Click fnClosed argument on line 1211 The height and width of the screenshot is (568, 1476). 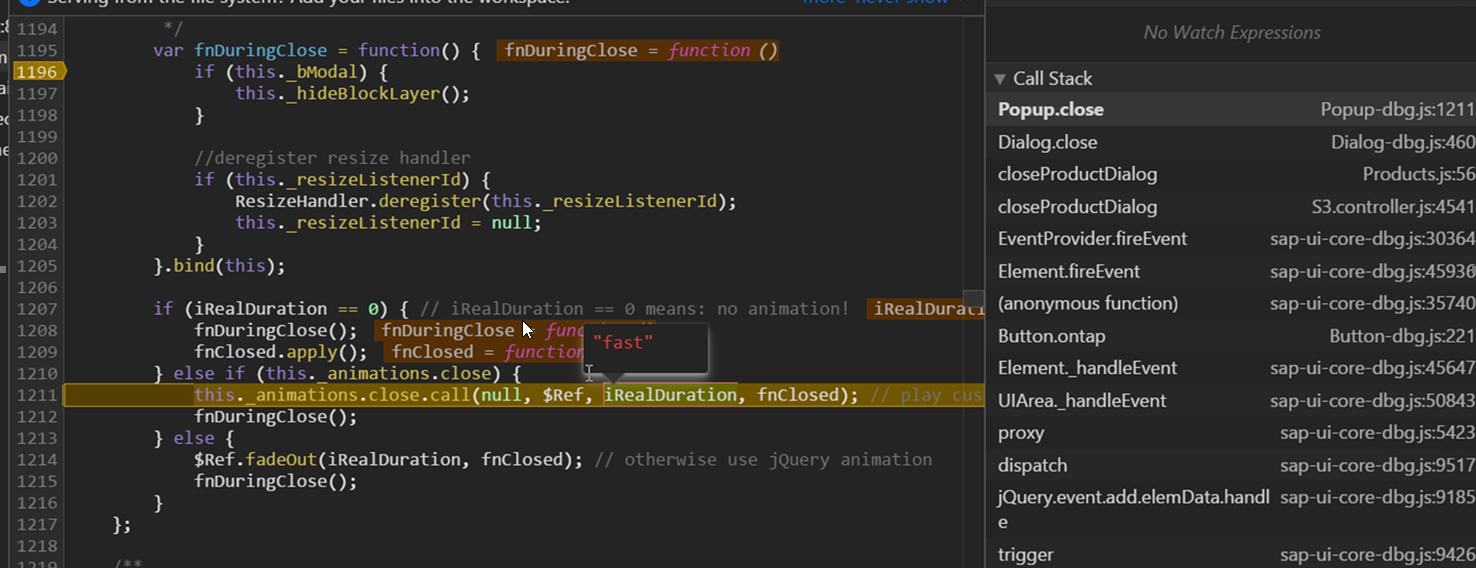[x=798, y=395]
